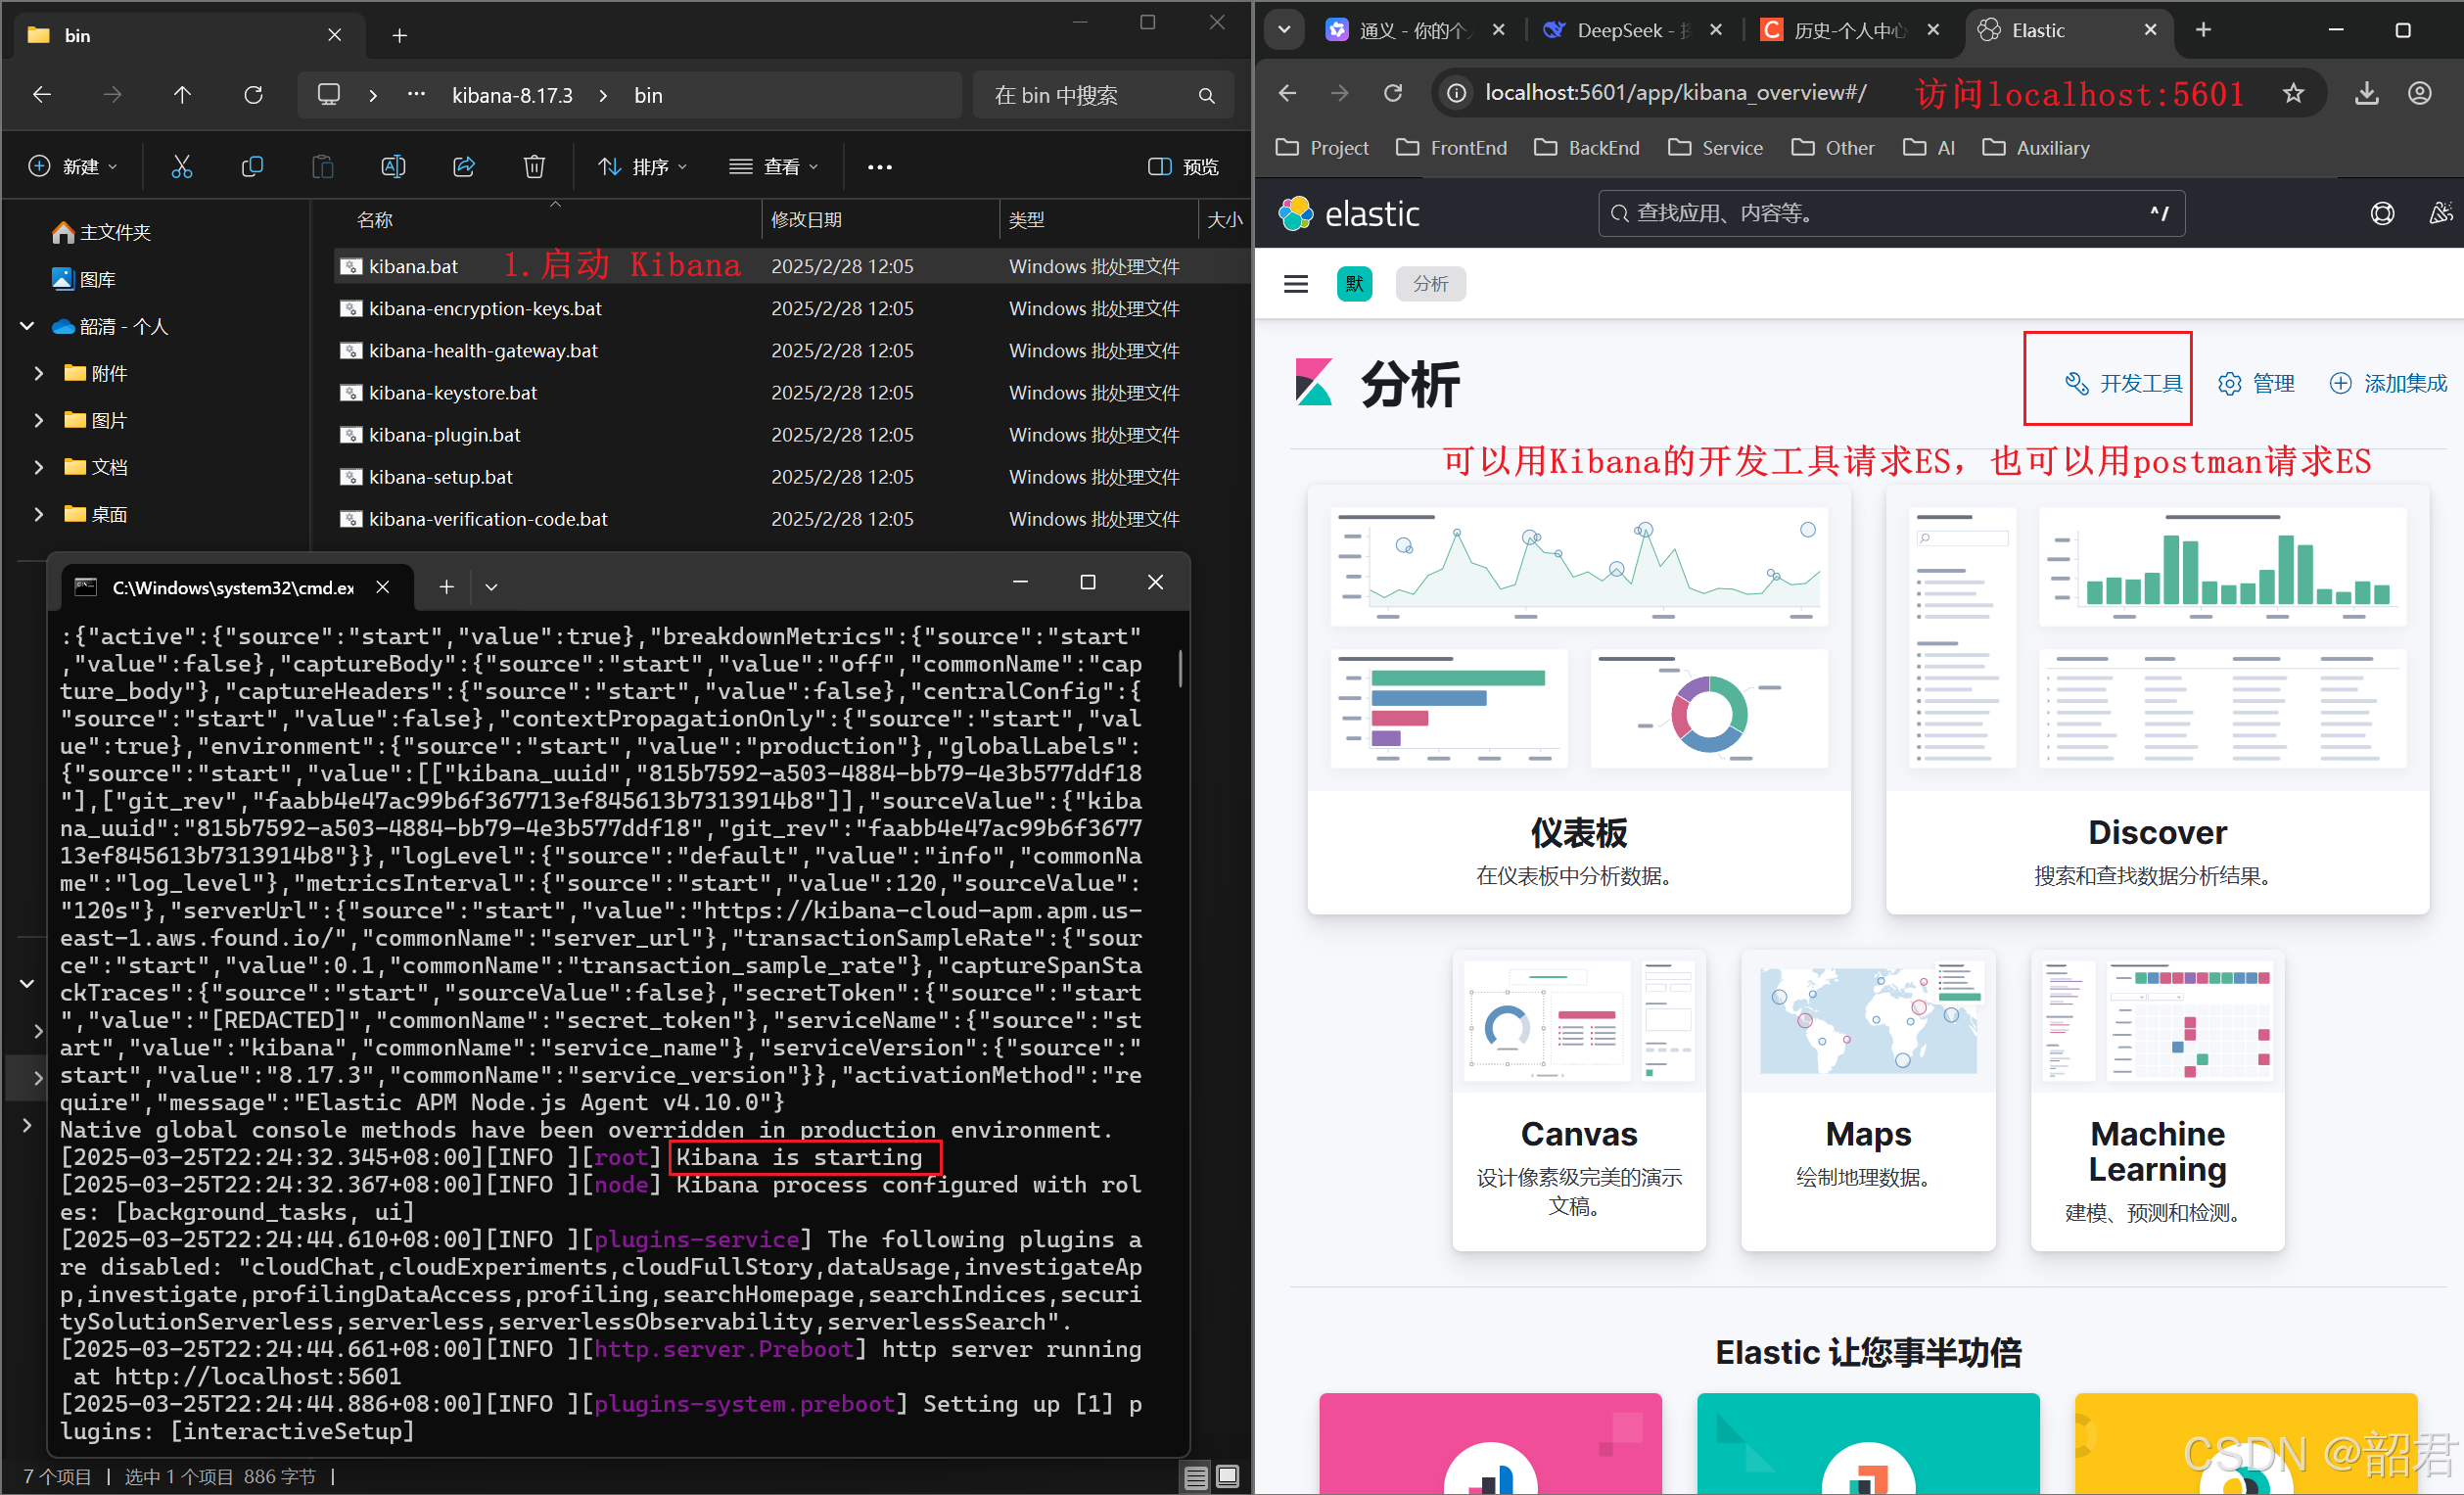
Task: Open the 排序 sort dropdown
Action: 643,166
